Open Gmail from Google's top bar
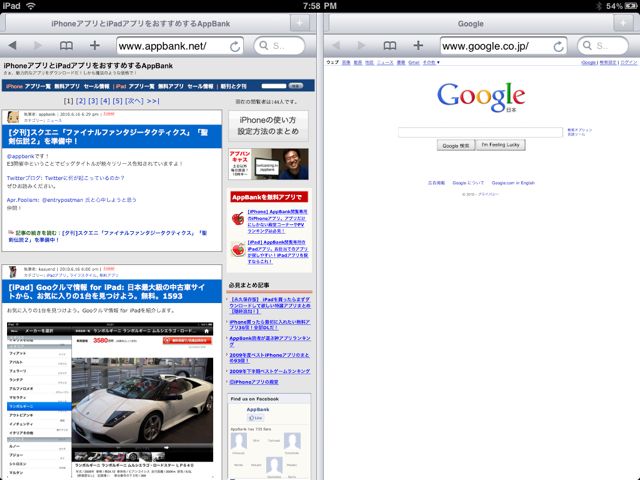Viewport: 640px width, 480px height. click(x=414, y=62)
